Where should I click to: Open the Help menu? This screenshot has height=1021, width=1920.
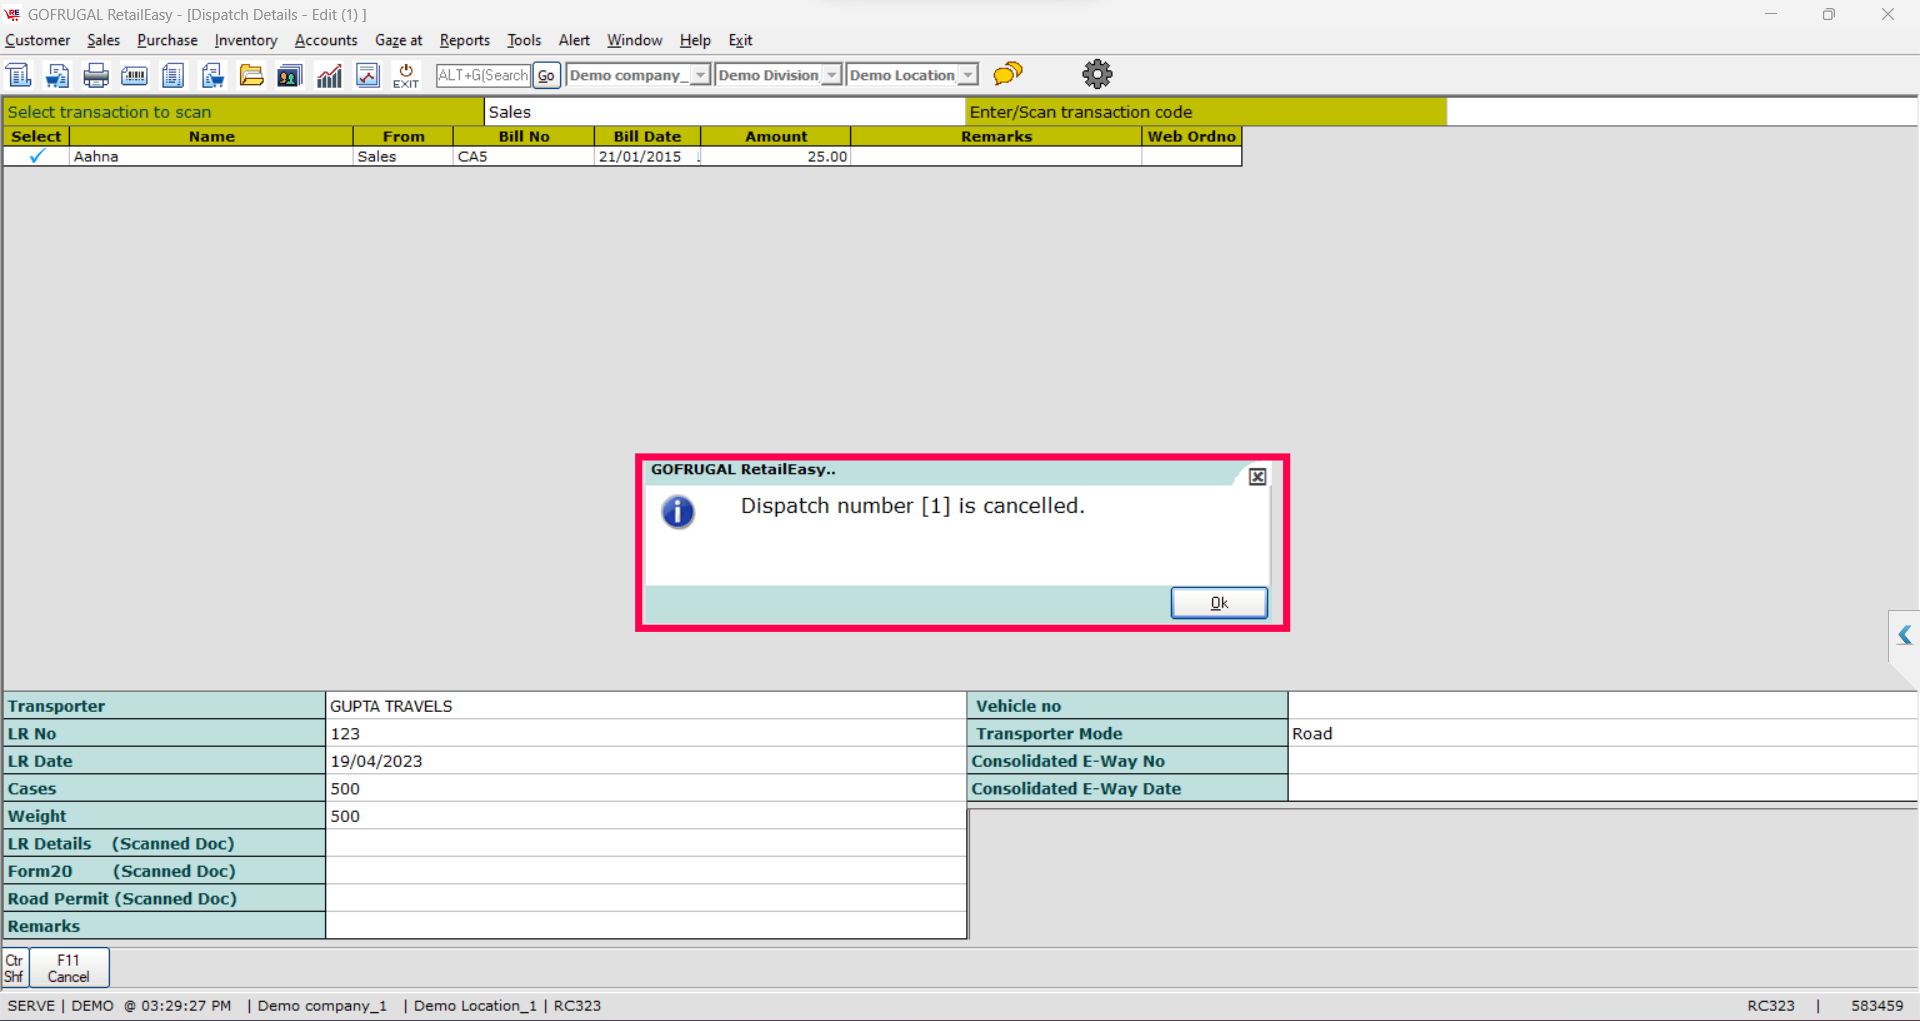click(695, 40)
